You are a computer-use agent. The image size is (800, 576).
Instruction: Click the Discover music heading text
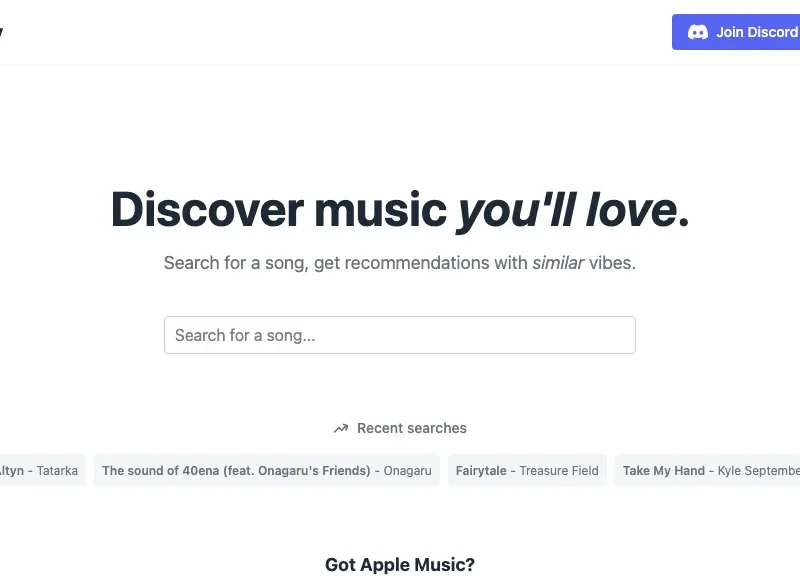click(x=279, y=209)
